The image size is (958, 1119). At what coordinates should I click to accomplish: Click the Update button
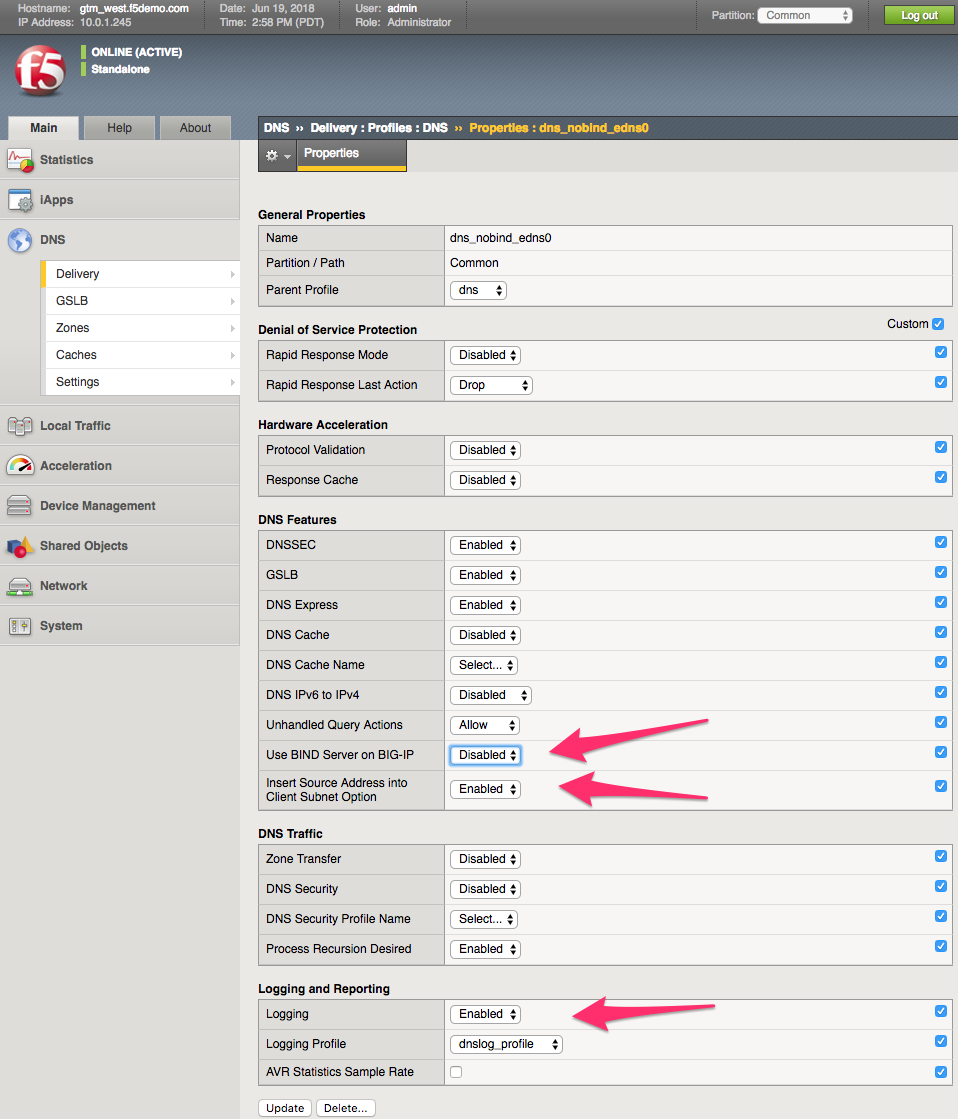click(x=285, y=1108)
